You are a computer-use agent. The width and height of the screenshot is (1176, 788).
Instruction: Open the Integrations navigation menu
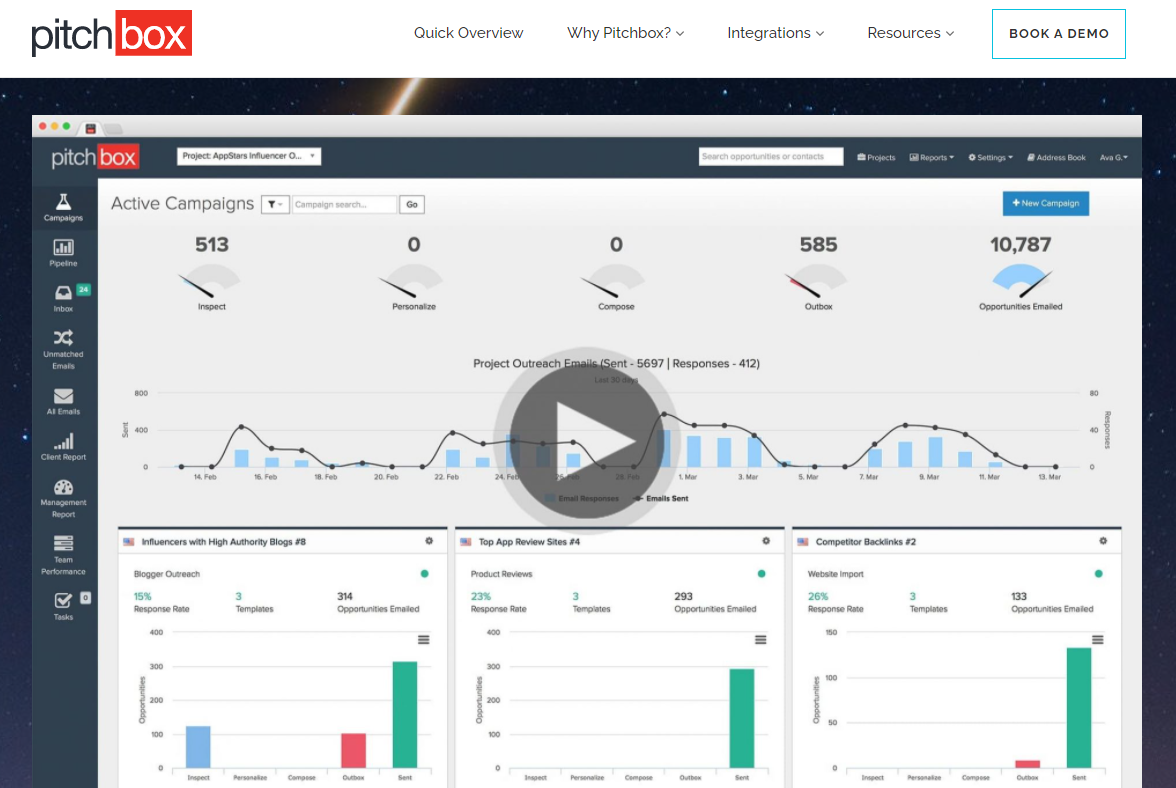point(775,33)
